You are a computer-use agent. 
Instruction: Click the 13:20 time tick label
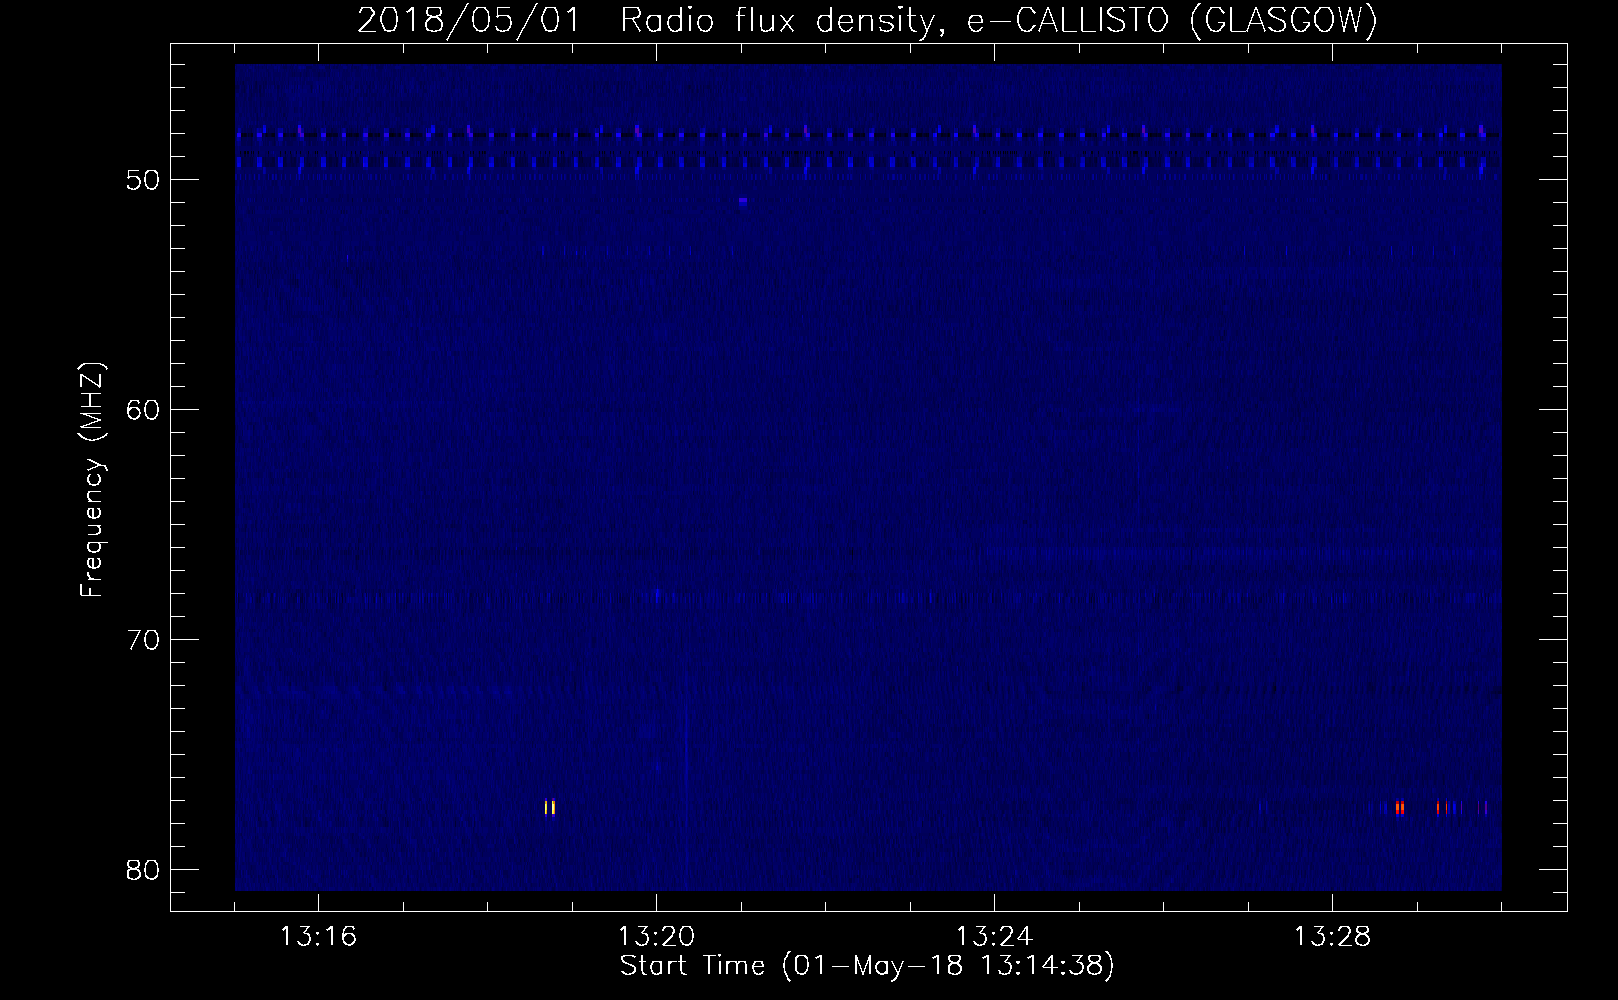656,937
